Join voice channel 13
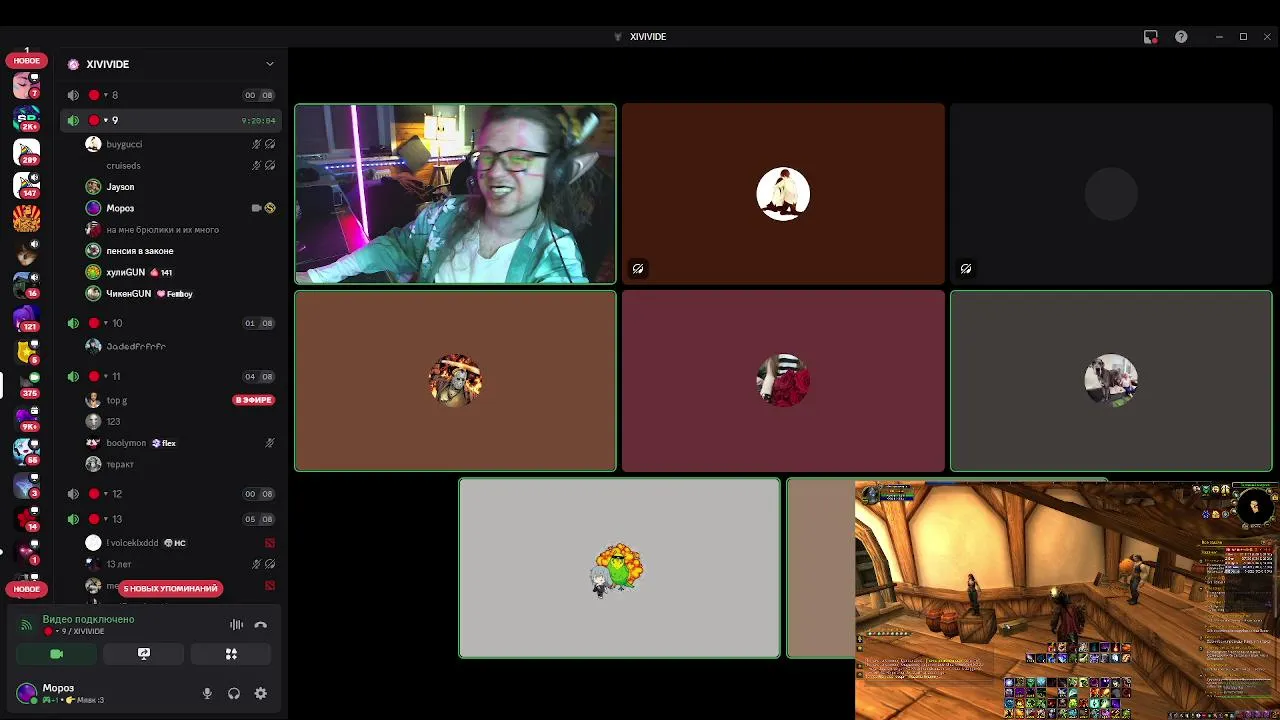Viewport: 1280px width, 720px height. 170,519
